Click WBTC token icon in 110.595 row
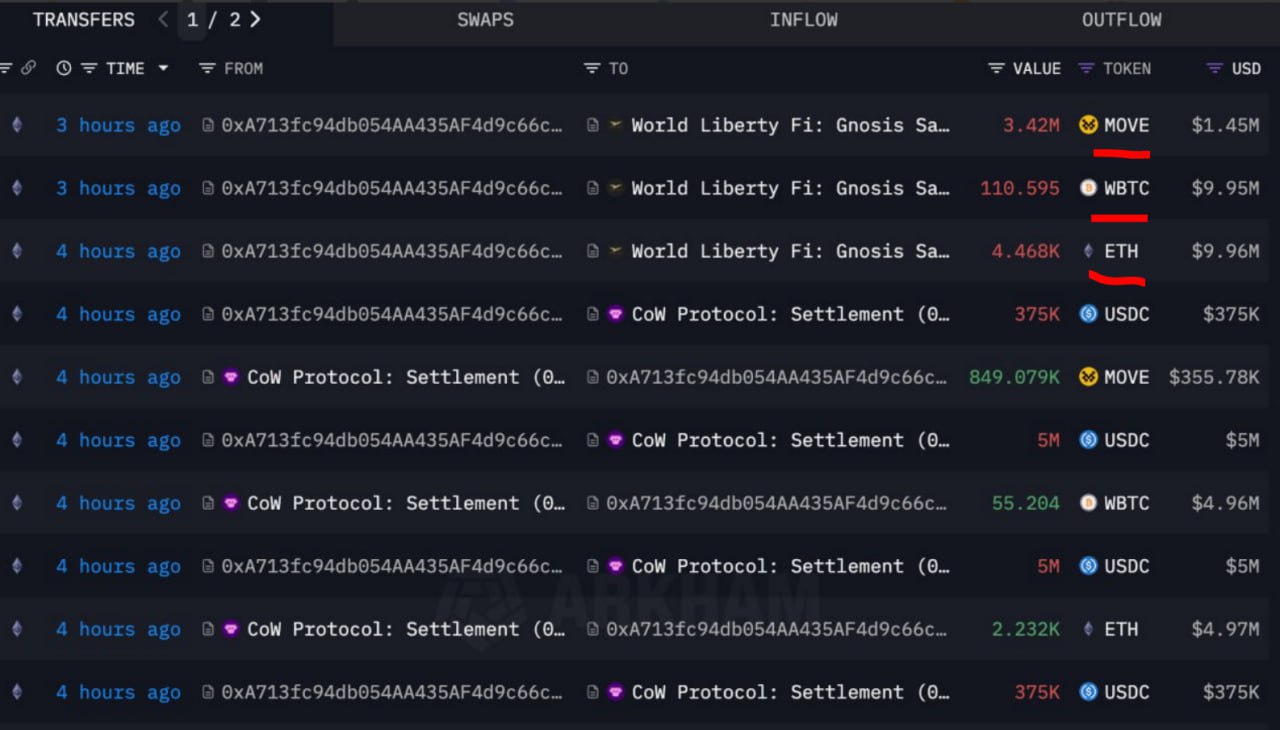1280x730 pixels. coord(1089,188)
